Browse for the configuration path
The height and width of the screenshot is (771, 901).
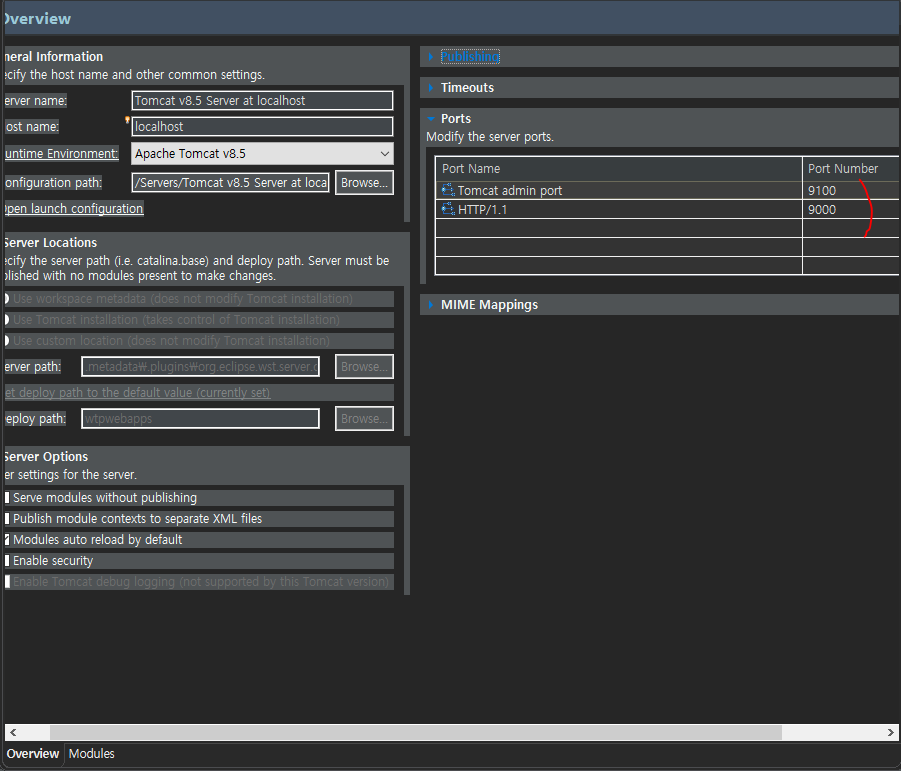pos(364,183)
